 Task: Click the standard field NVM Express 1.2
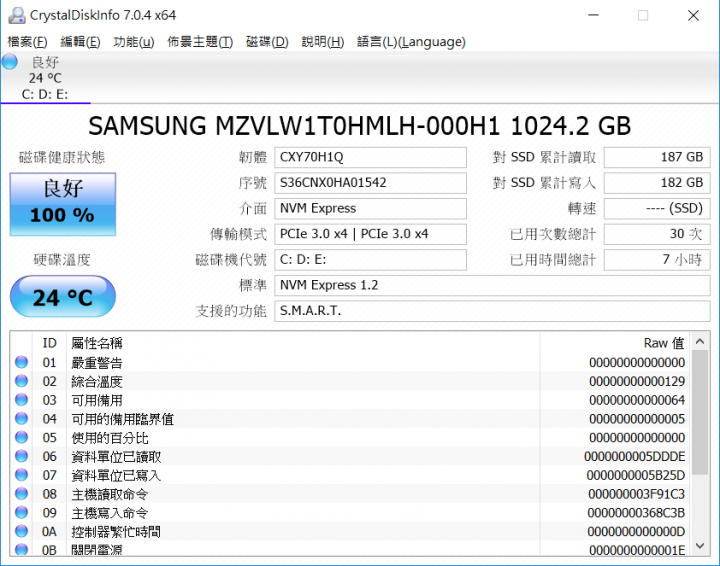coord(492,286)
